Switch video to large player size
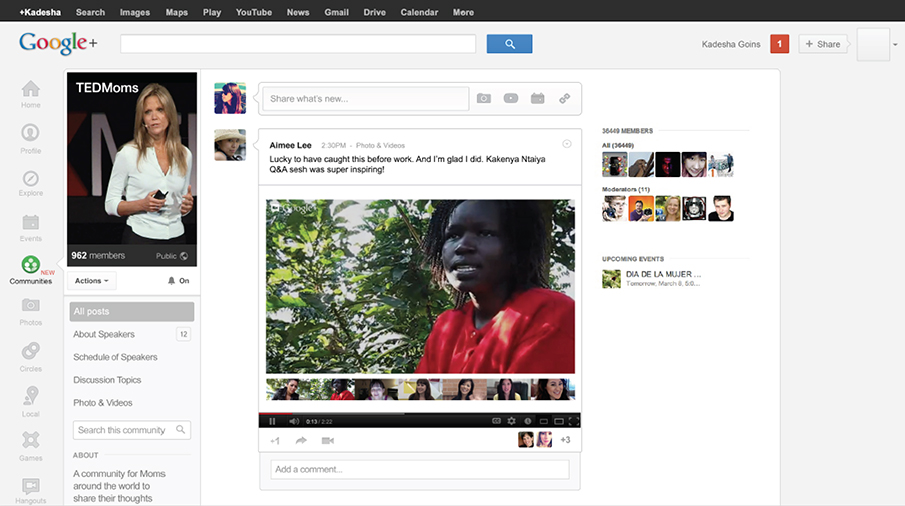905x506 pixels. click(559, 421)
